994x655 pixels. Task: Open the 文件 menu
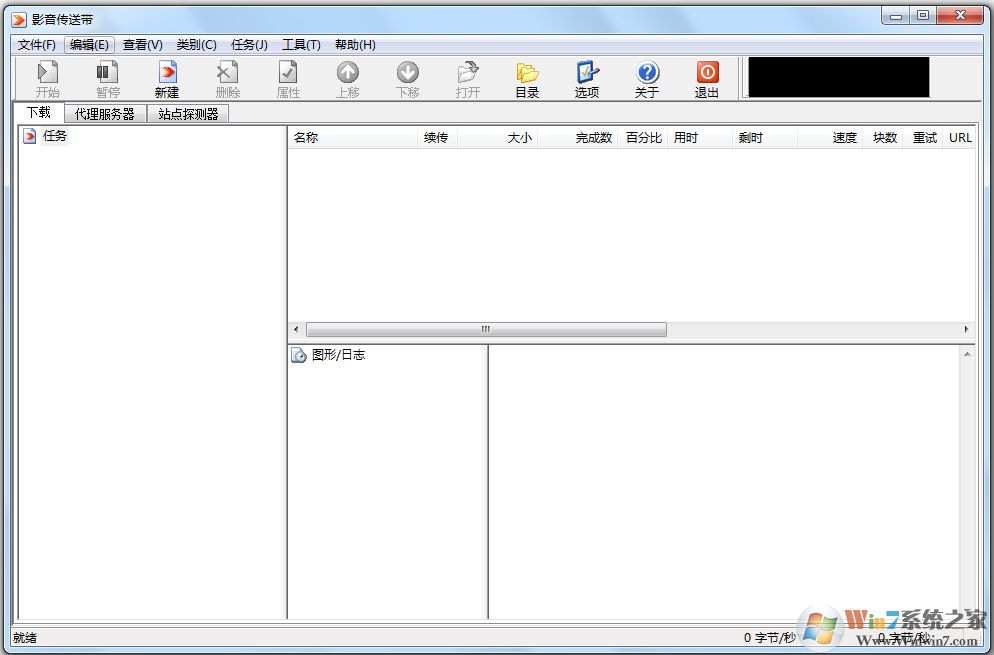click(x=36, y=44)
